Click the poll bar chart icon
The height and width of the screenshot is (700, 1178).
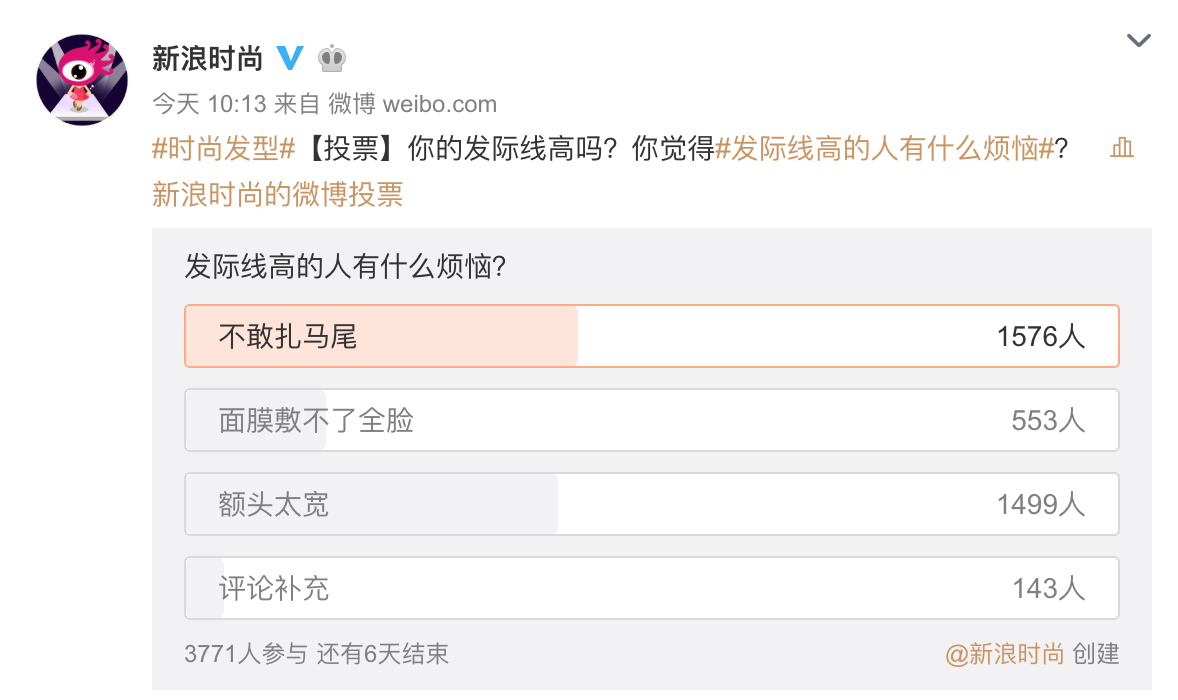[1122, 149]
